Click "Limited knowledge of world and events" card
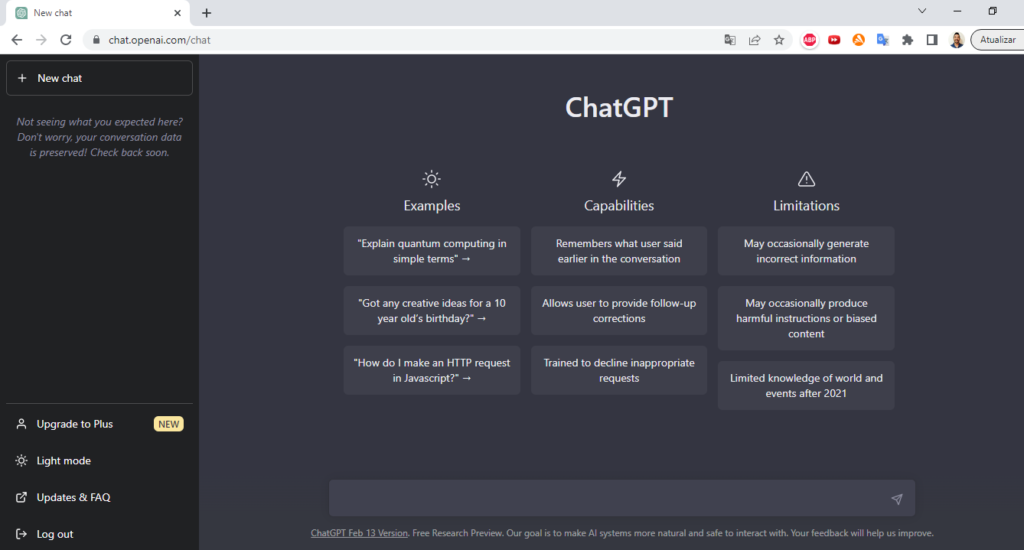This screenshot has height=550, width=1024. coord(806,385)
